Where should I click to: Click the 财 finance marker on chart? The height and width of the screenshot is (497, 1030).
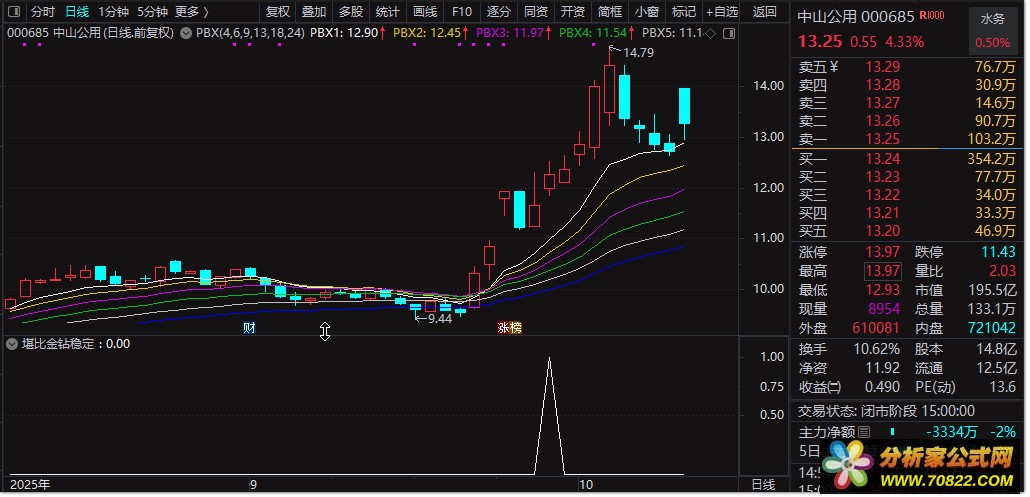coord(249,328)
